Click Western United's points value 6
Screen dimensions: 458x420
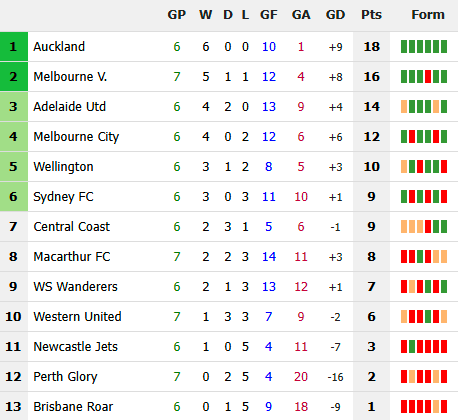[371, 317]
